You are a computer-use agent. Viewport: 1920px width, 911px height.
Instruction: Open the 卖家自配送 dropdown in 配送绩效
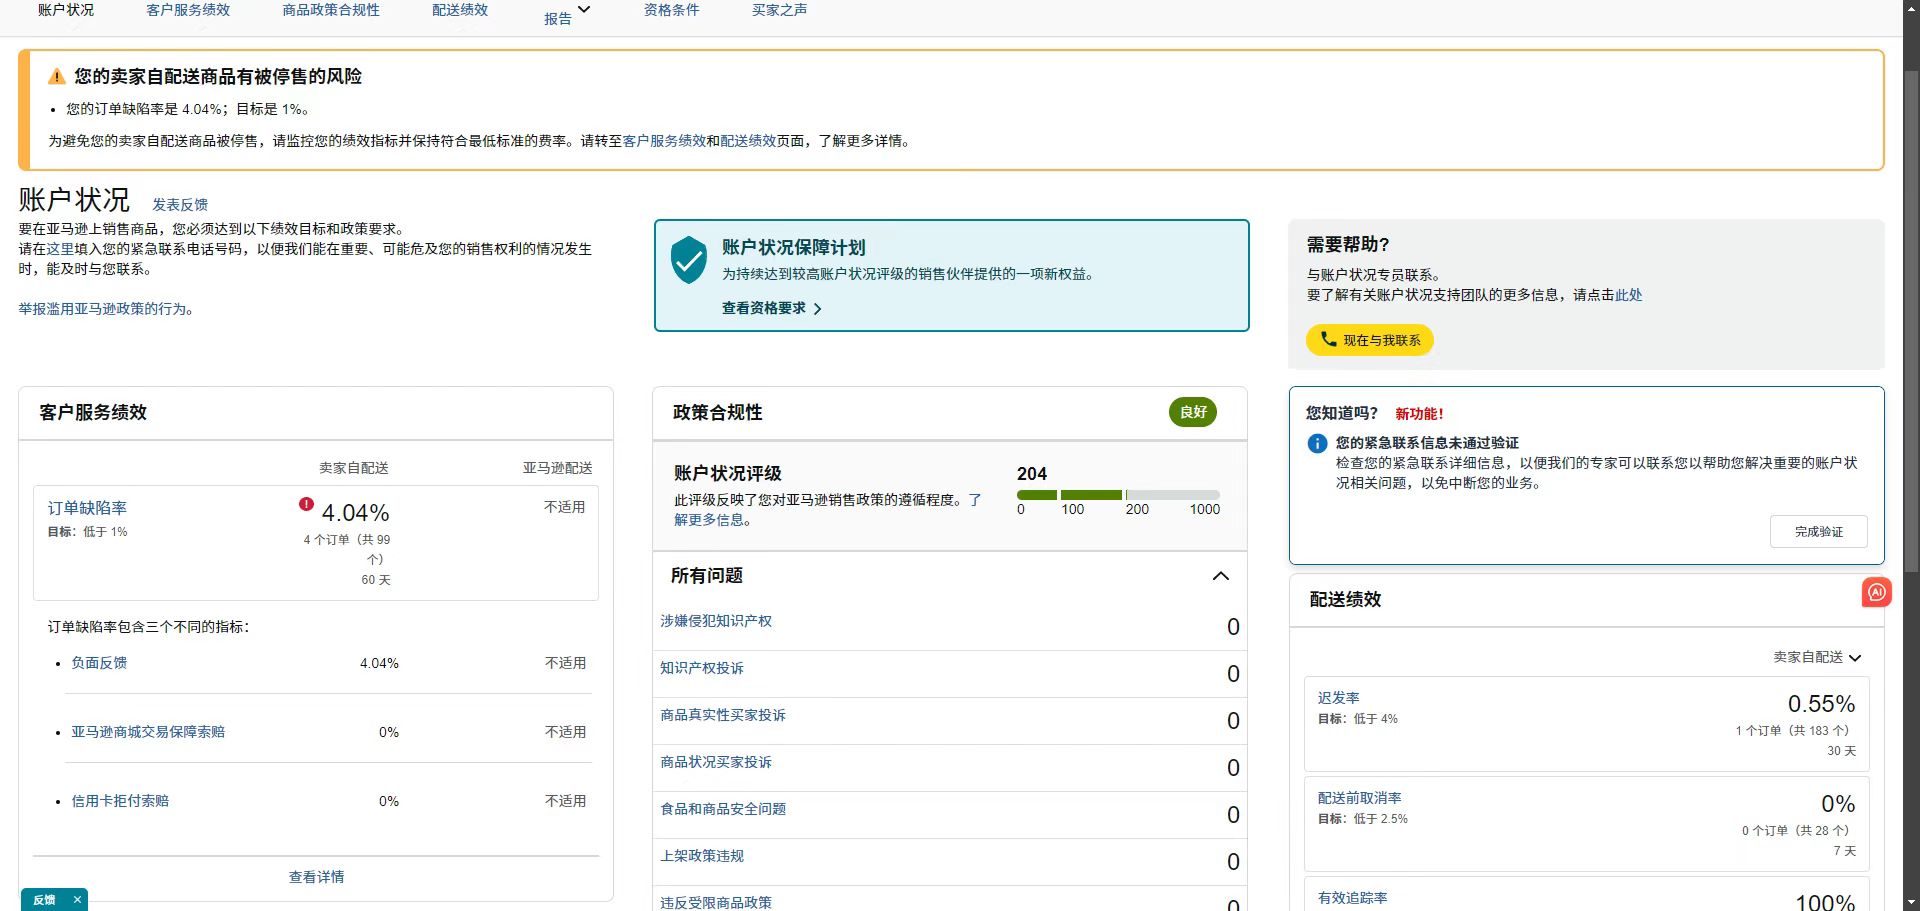(1817, 657)
